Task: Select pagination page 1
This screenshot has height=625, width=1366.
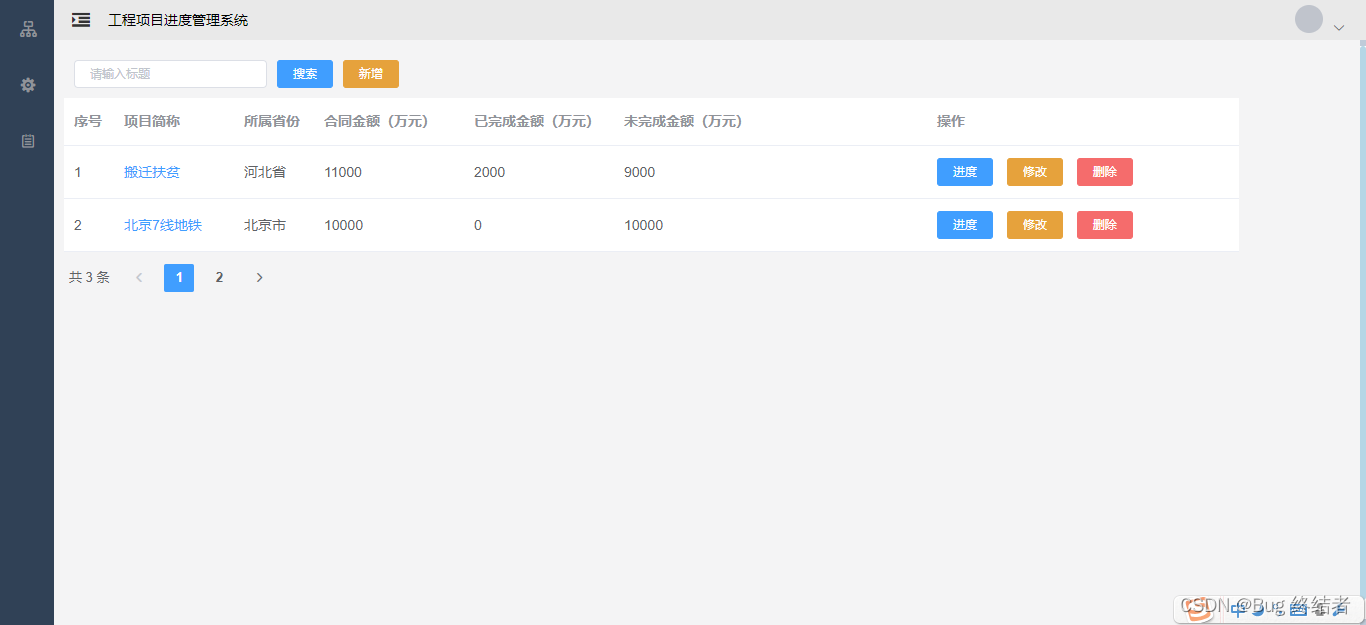Action: tap(179, 278)
